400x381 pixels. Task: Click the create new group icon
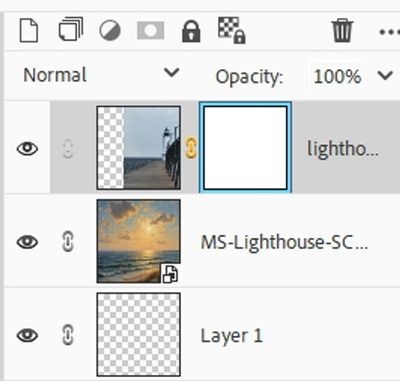(71, 30)
